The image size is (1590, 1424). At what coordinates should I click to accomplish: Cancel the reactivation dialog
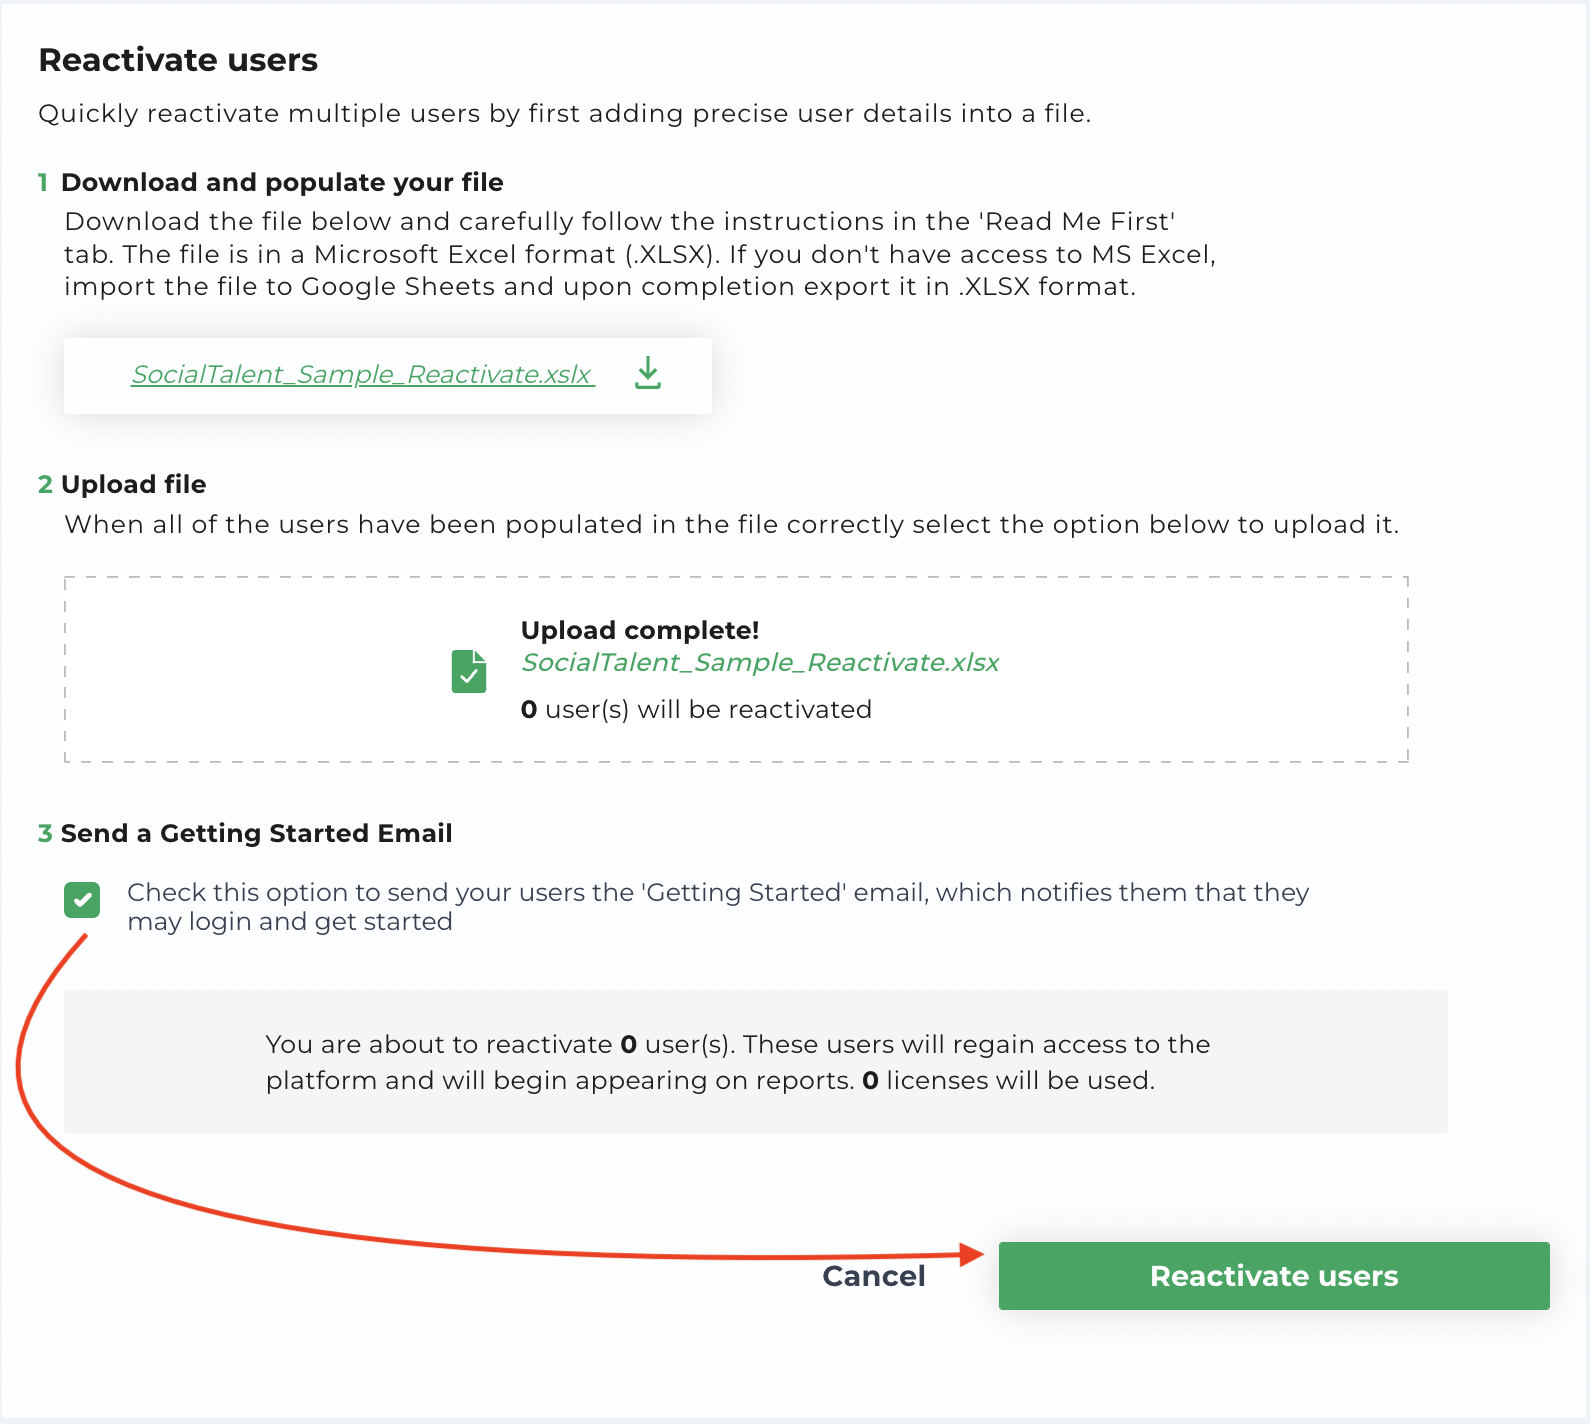pyautogui.click(x=874, y=1276)
